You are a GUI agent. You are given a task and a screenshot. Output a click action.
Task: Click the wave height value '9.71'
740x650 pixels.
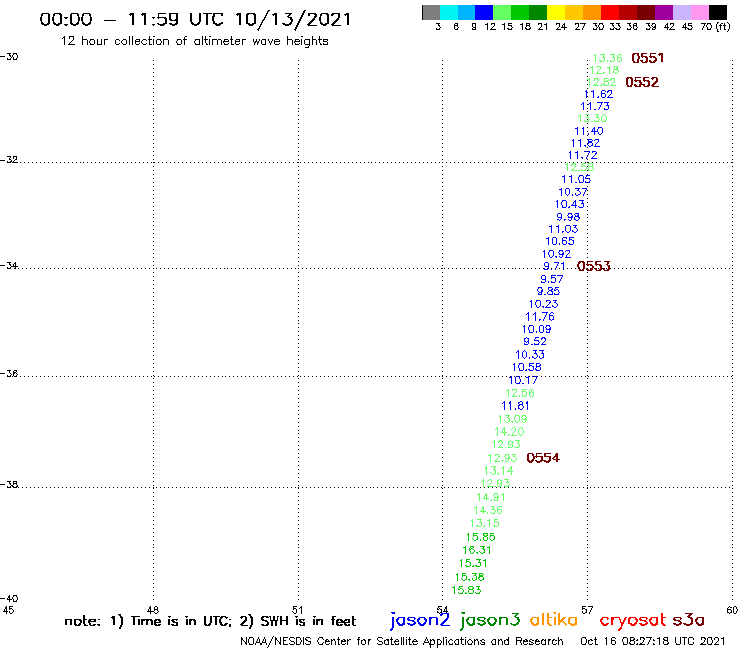click(x=554, y=266)
